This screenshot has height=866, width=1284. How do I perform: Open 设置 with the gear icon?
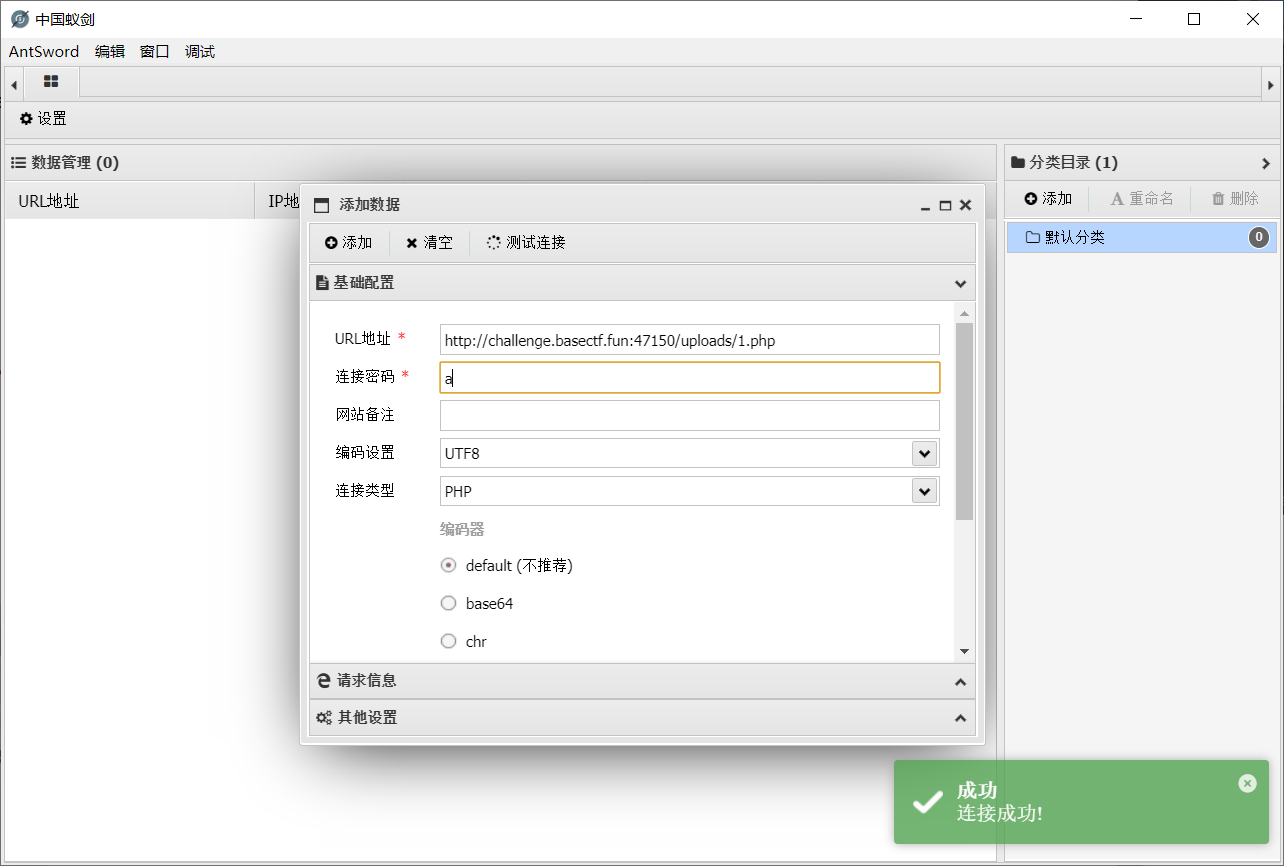coord(43,119)
